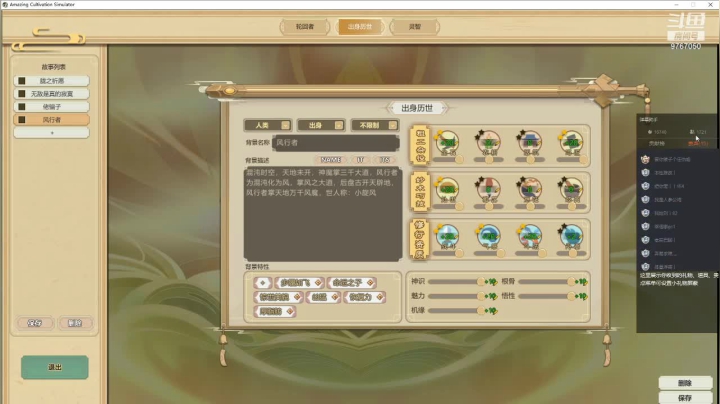Switch to the 出身历世 tab
This screenshot has height=404, width=720.
(x=360, y=27)
